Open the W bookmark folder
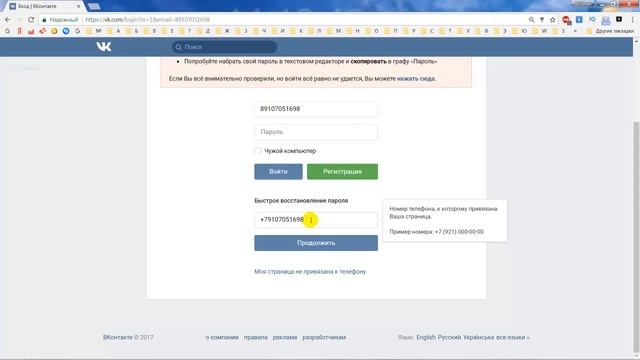Image resolution: width=640 pixels, height=360 pixels. [541, 31]
